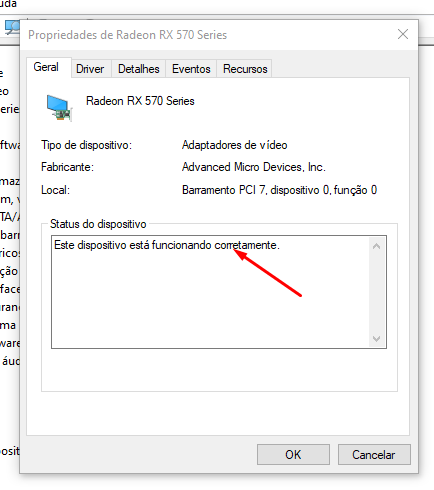Screen dimensions: 434x490
Task: Click the Adaptadores de vídeo device type value
Action: pyautogui.click(x=234, y=145)
